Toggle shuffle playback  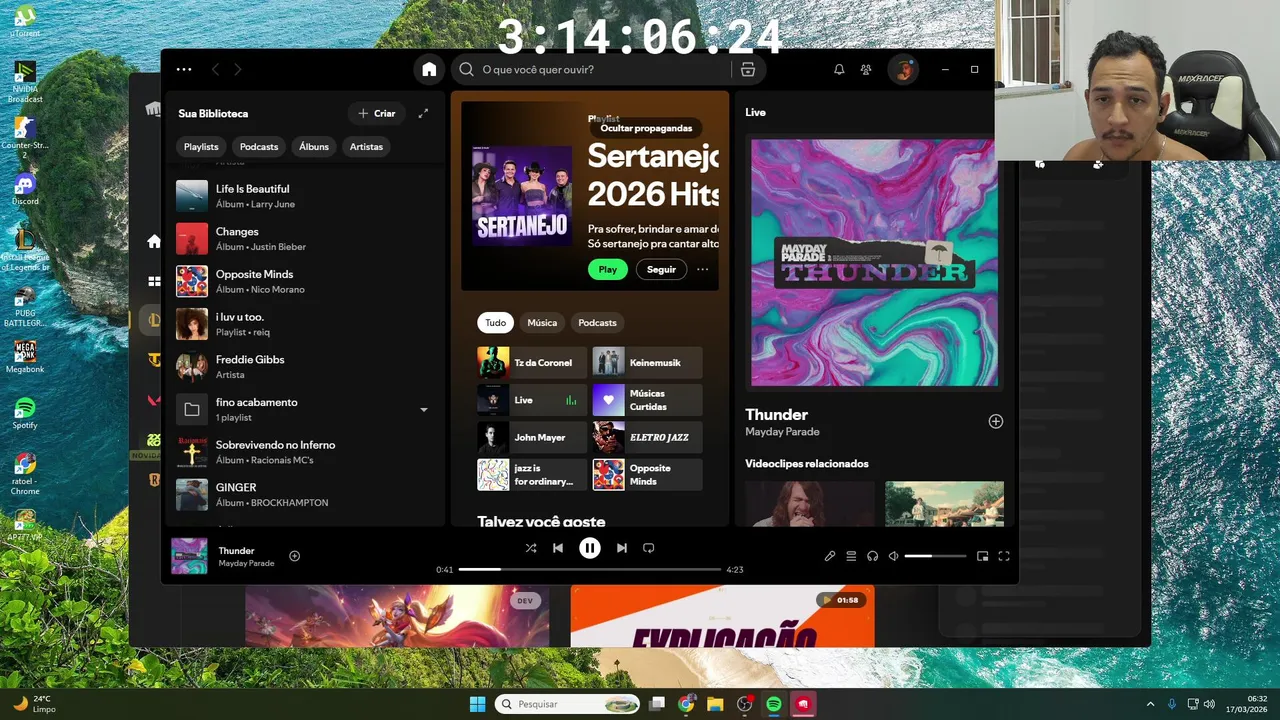coord(531,548)
